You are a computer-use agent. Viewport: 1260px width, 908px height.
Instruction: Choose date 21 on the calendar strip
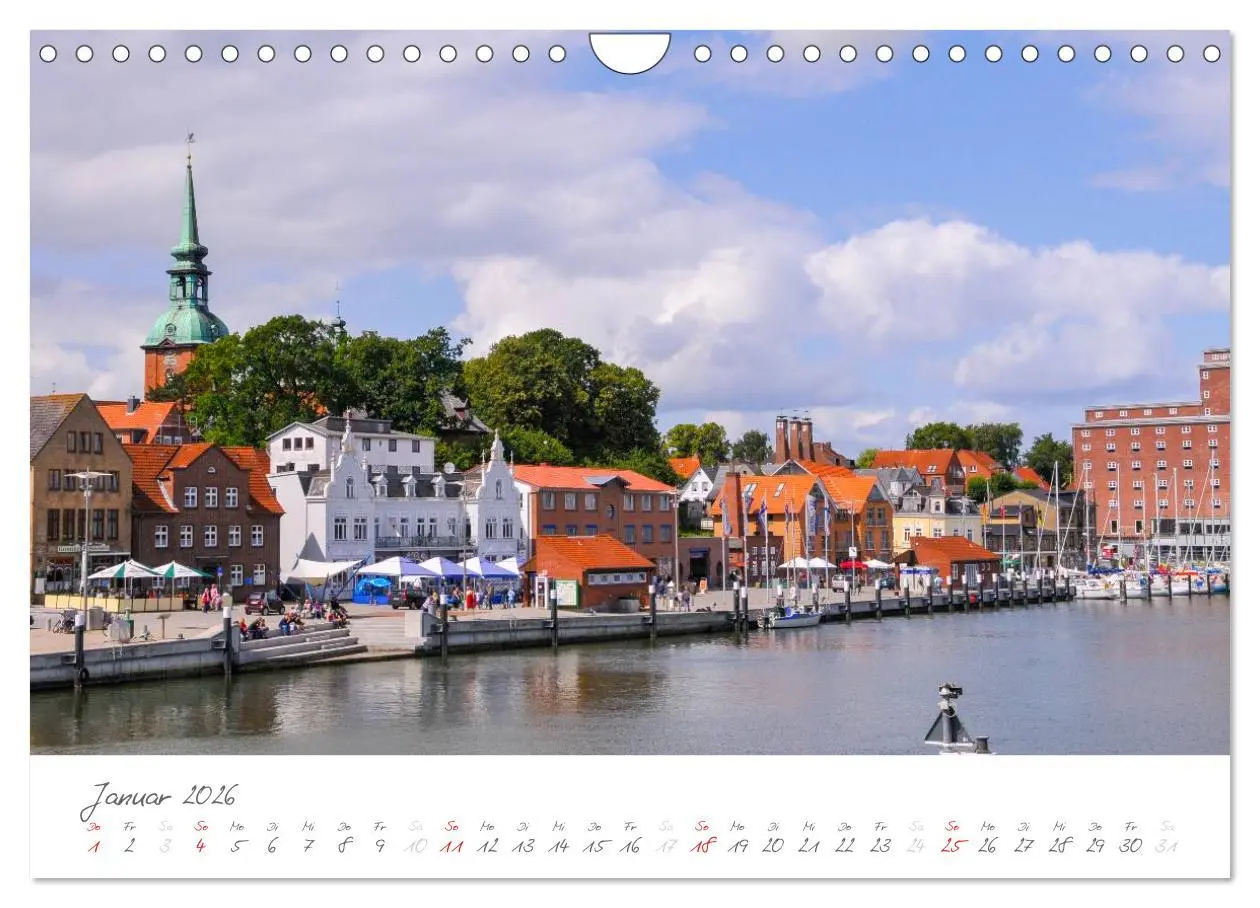tap(809, 846)
